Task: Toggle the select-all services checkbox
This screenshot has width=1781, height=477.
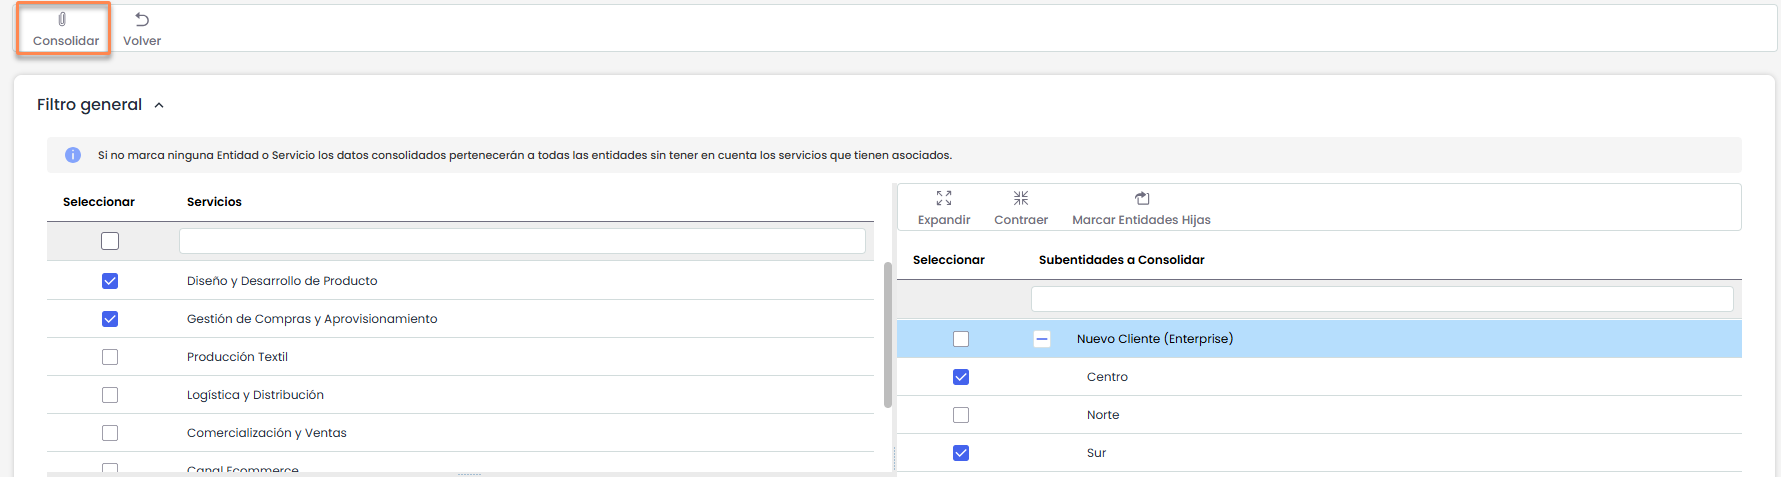Action: coord(110,241)
